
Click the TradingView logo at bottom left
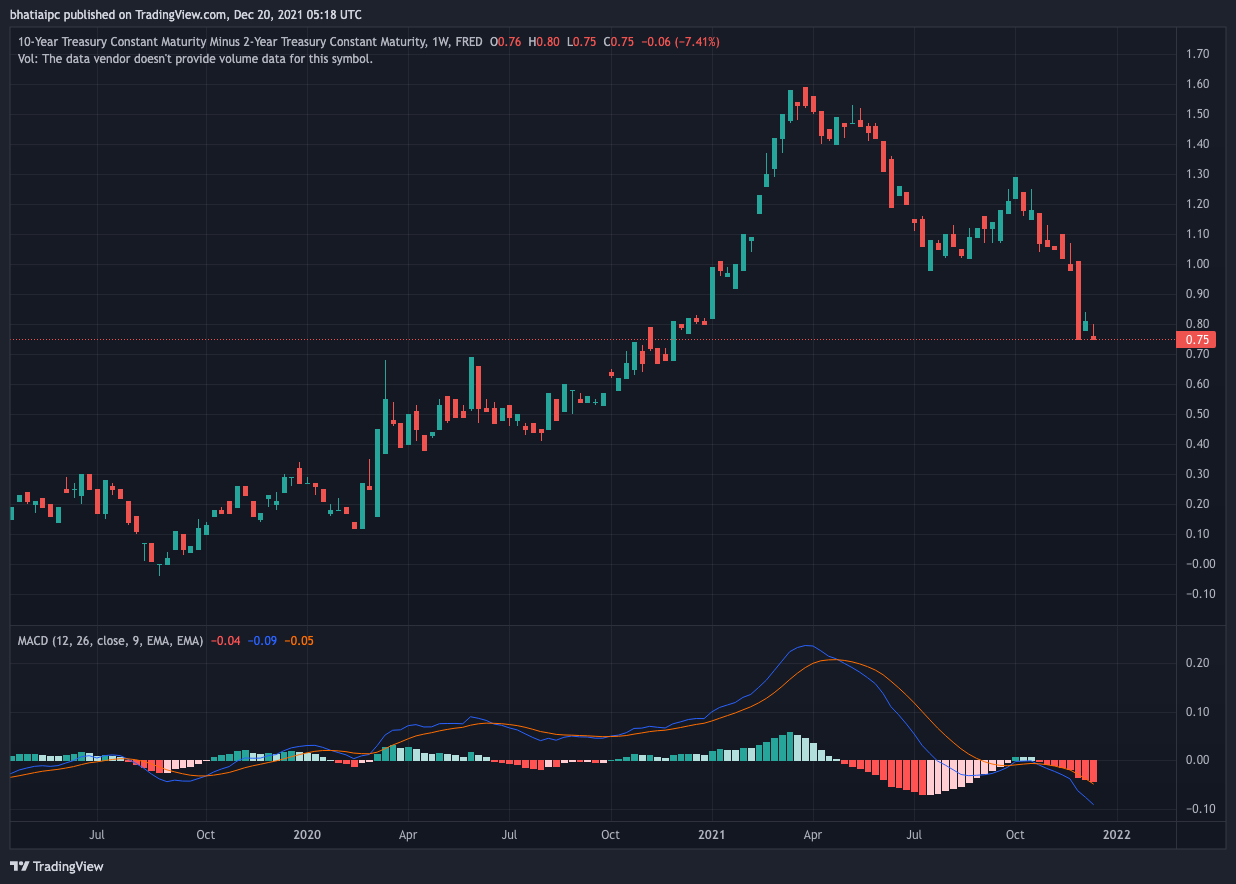tap(57, 866)
